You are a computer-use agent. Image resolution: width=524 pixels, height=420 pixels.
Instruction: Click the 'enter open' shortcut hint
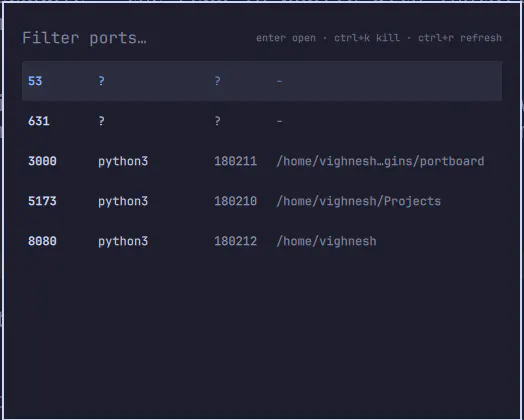[x=286, y=38]
